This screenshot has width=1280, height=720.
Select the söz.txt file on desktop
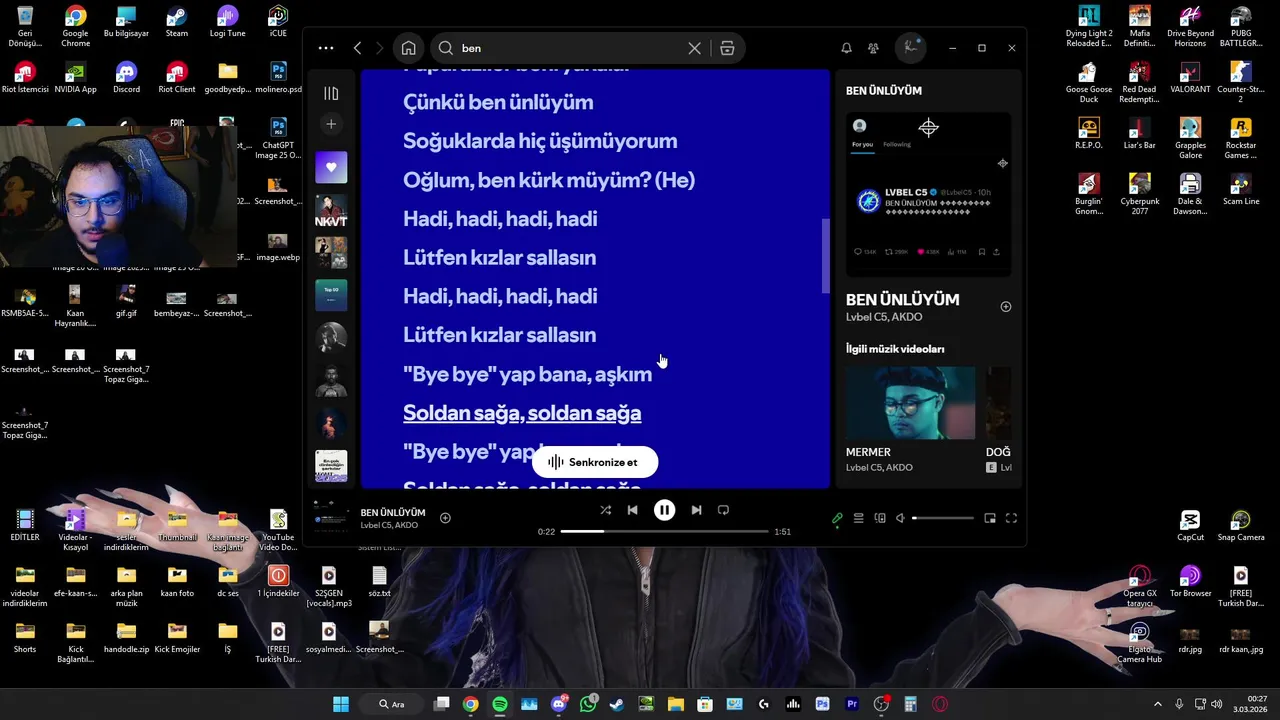(379, 582)
